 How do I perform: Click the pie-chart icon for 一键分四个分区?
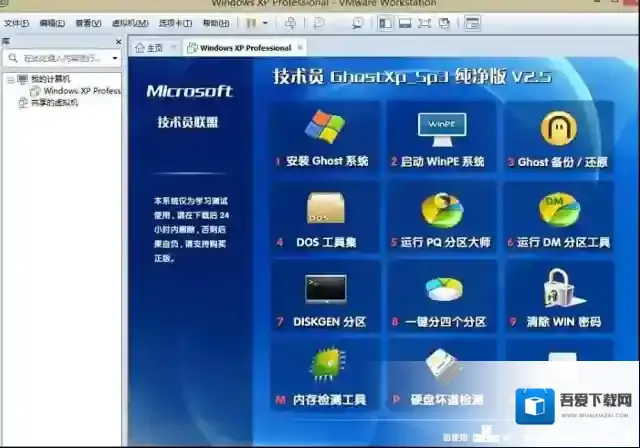click(444, 289)
